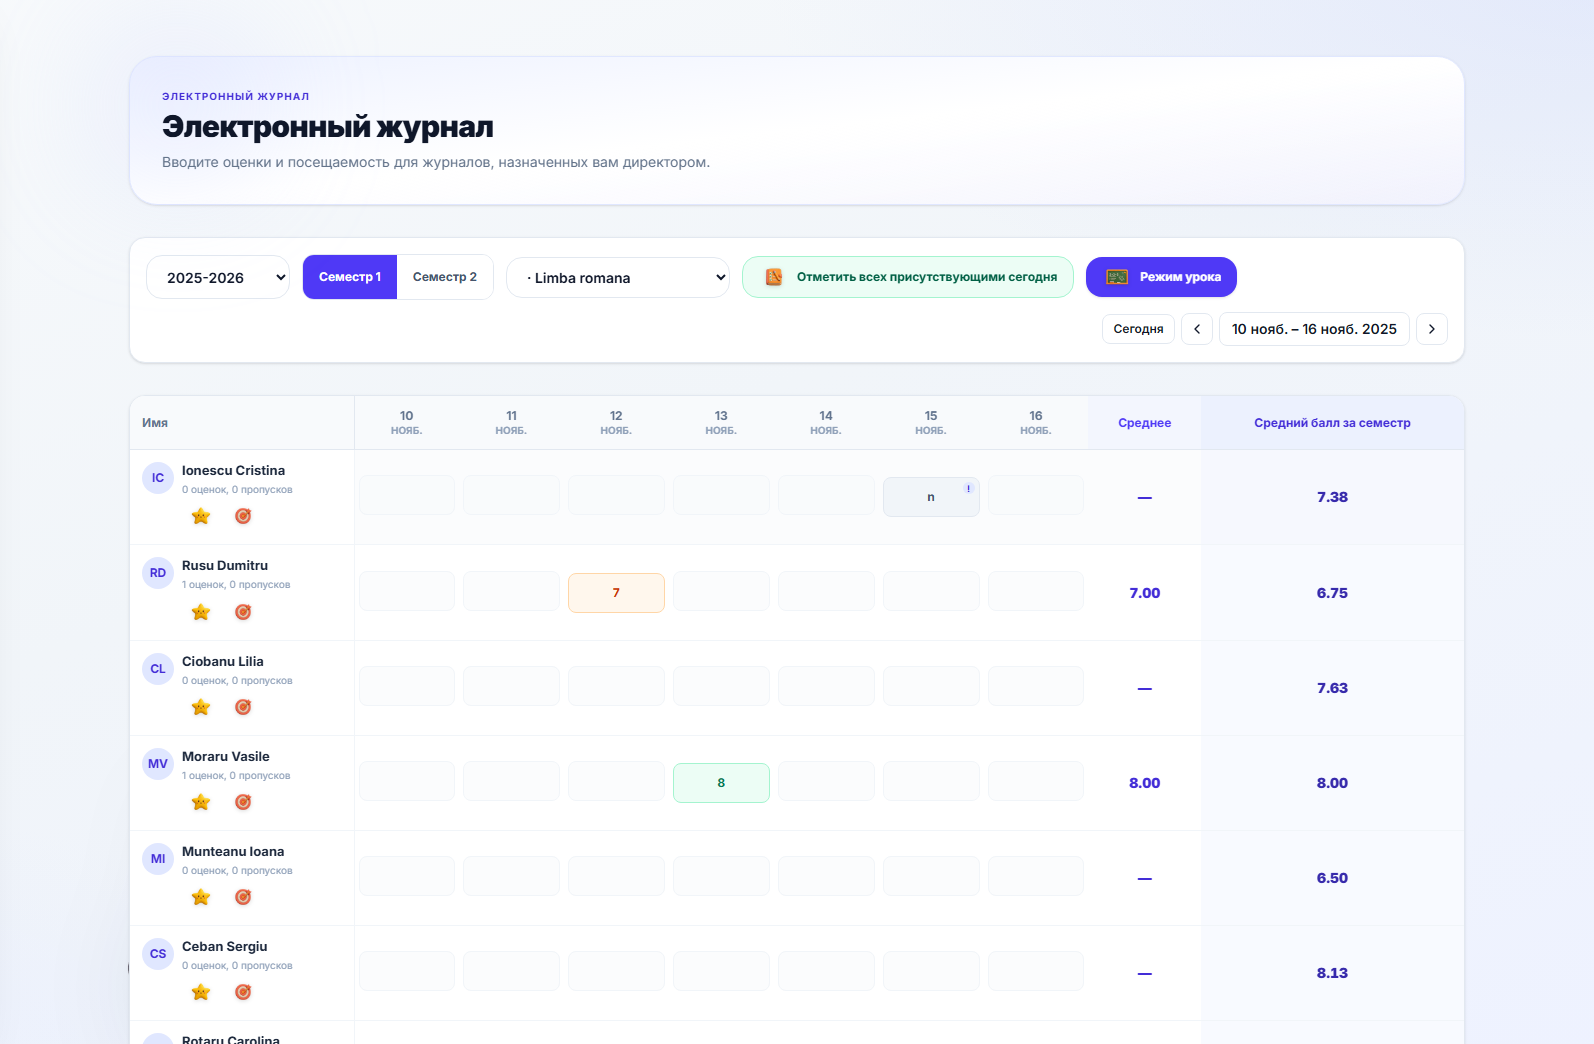
Task: Click semester average 7.38 for Ionescu Cristina
Action: point(1332,497)
